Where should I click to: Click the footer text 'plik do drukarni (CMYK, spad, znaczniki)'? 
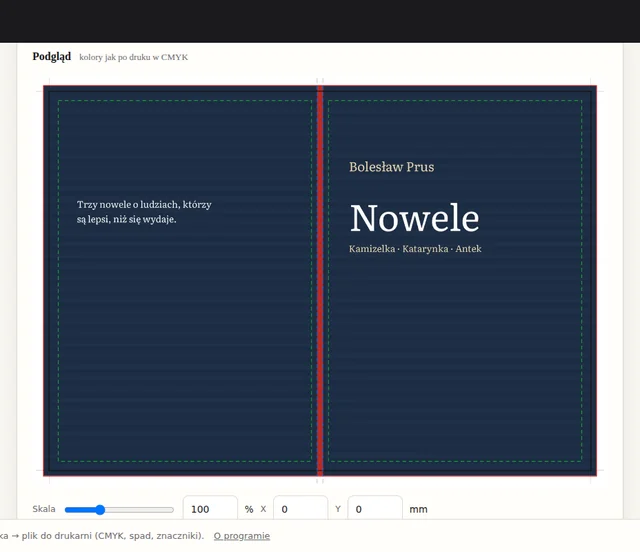tap(113, 536)
